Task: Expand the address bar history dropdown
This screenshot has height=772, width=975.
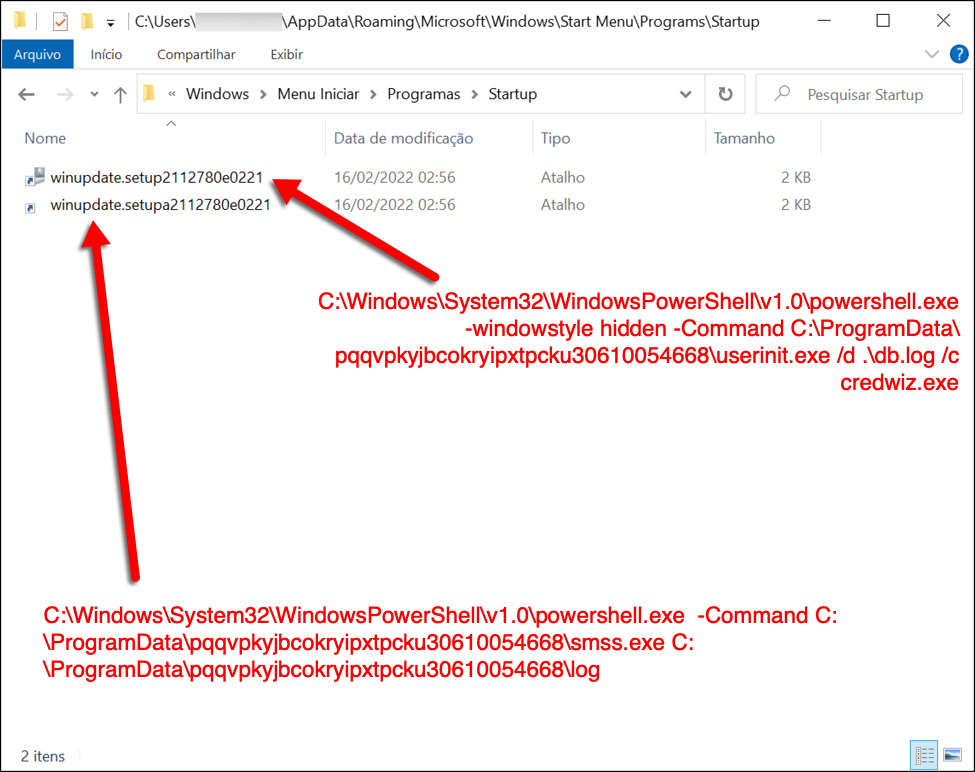Action: coord(685,95)
